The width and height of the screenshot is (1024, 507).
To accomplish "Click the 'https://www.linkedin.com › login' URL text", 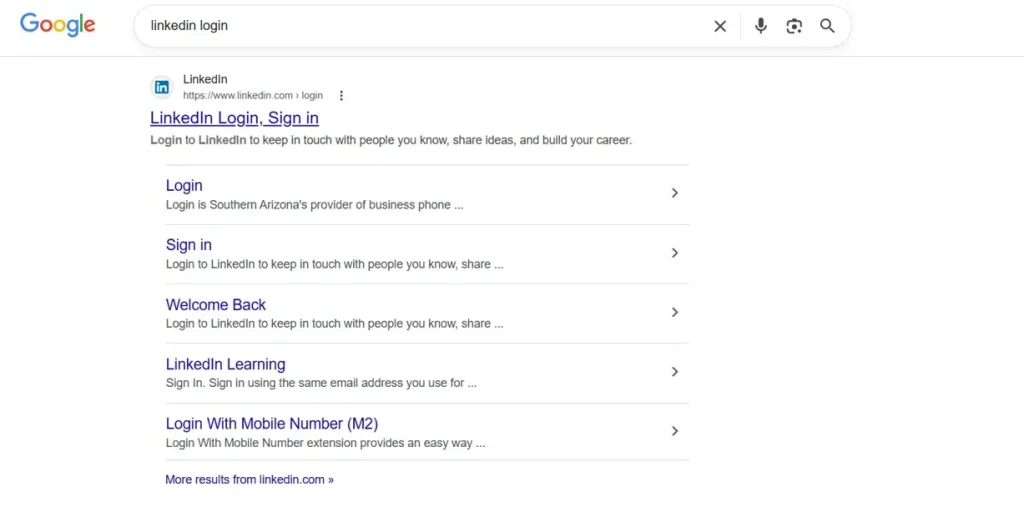I will point(253,95).
